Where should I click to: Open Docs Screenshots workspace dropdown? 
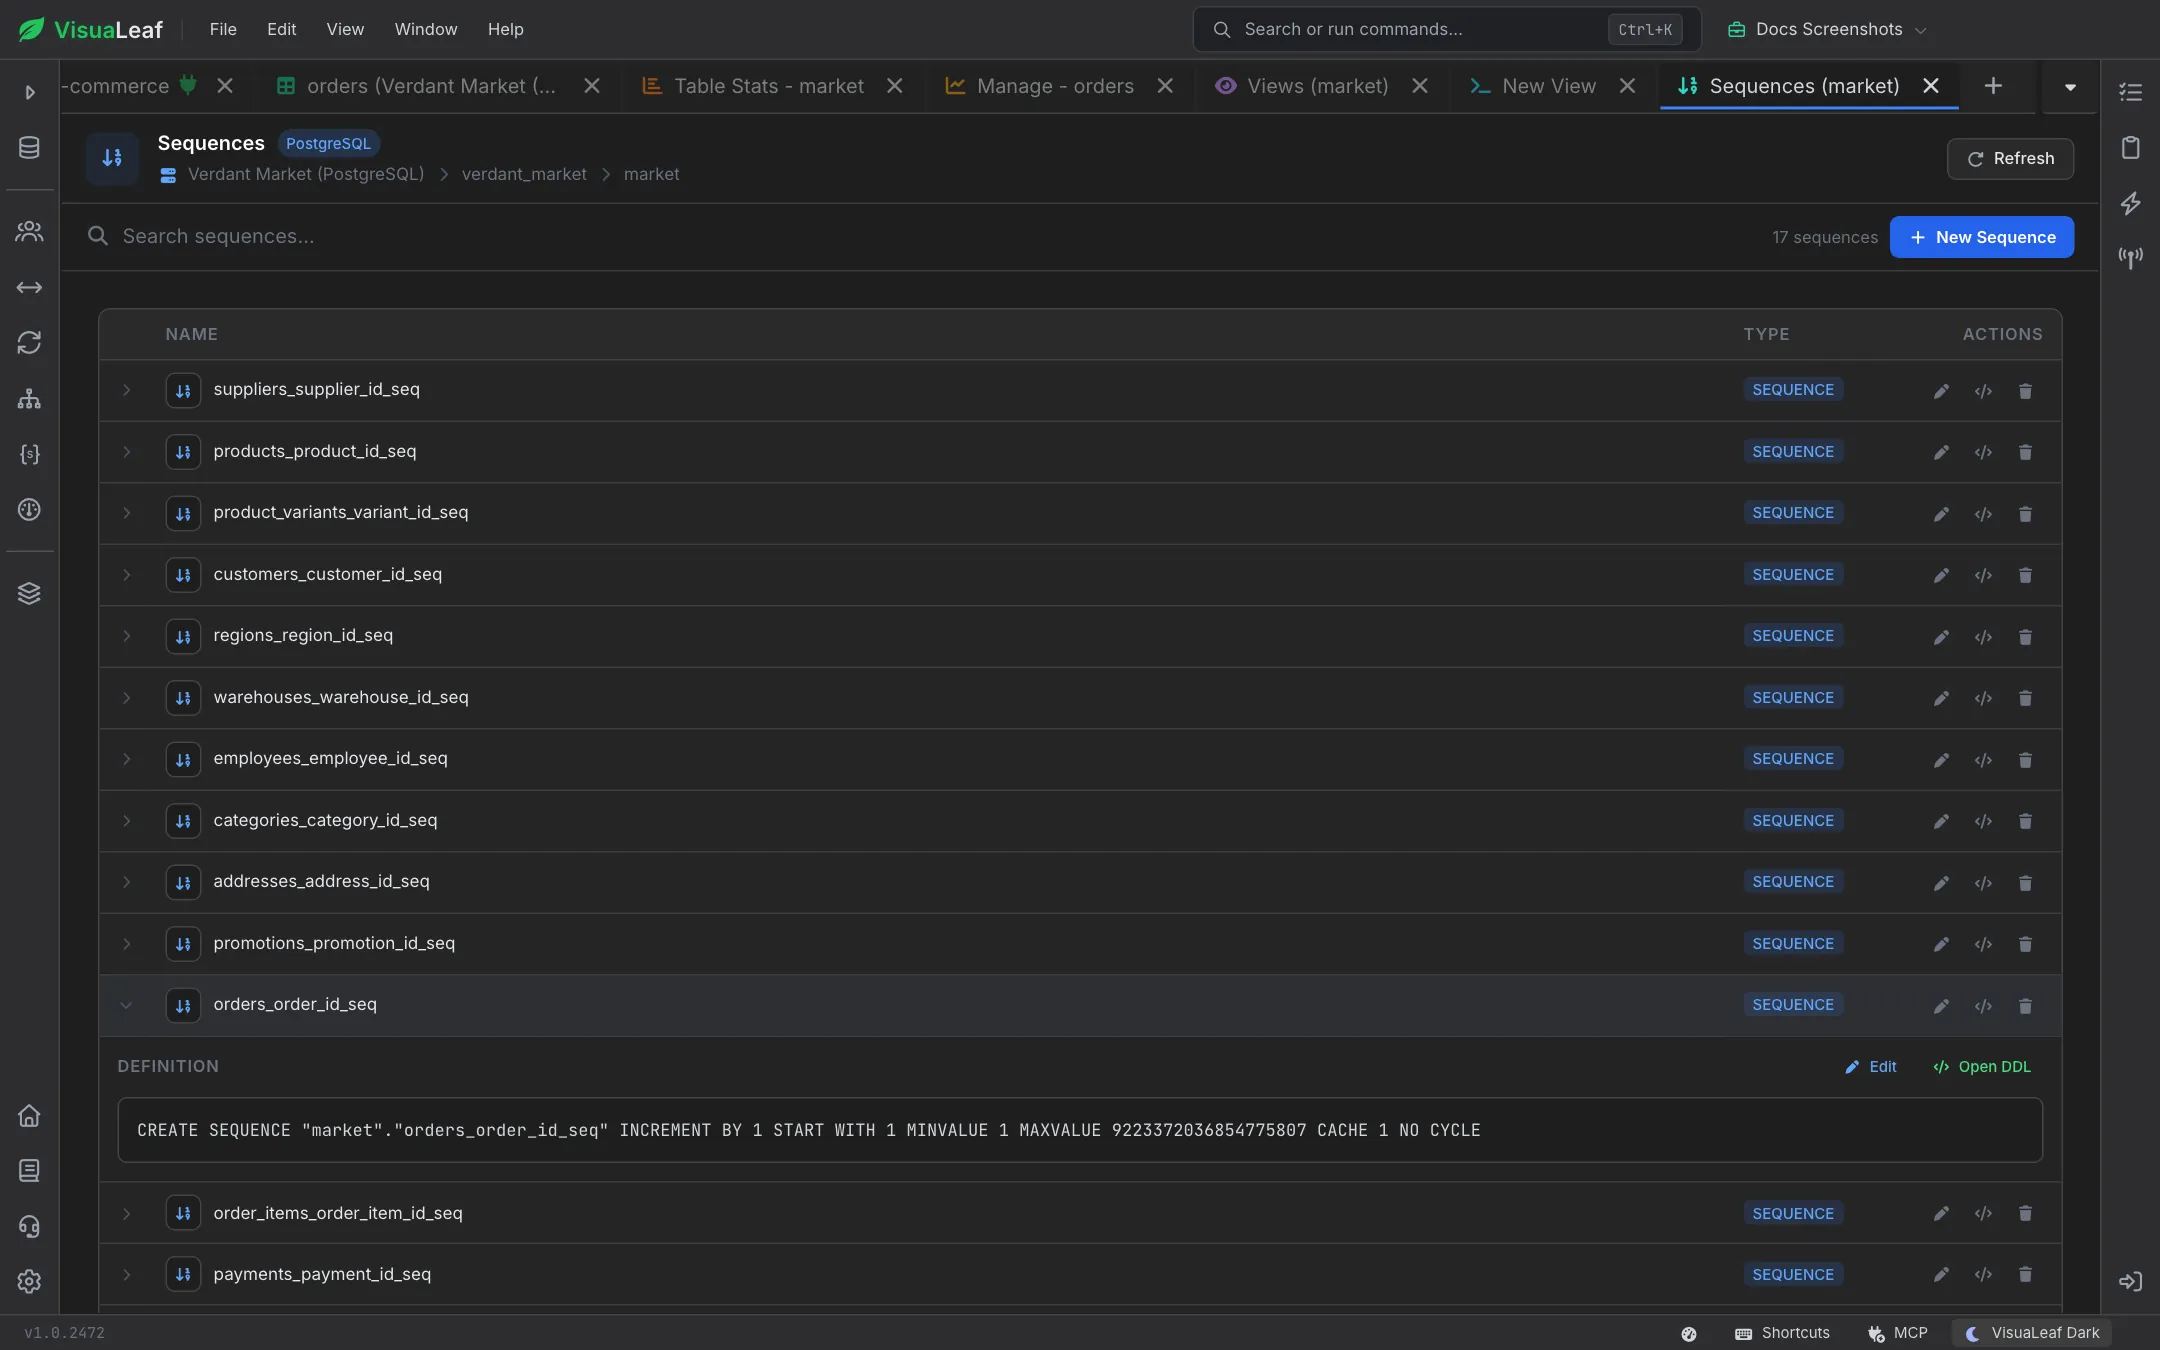coord(1827,29)
